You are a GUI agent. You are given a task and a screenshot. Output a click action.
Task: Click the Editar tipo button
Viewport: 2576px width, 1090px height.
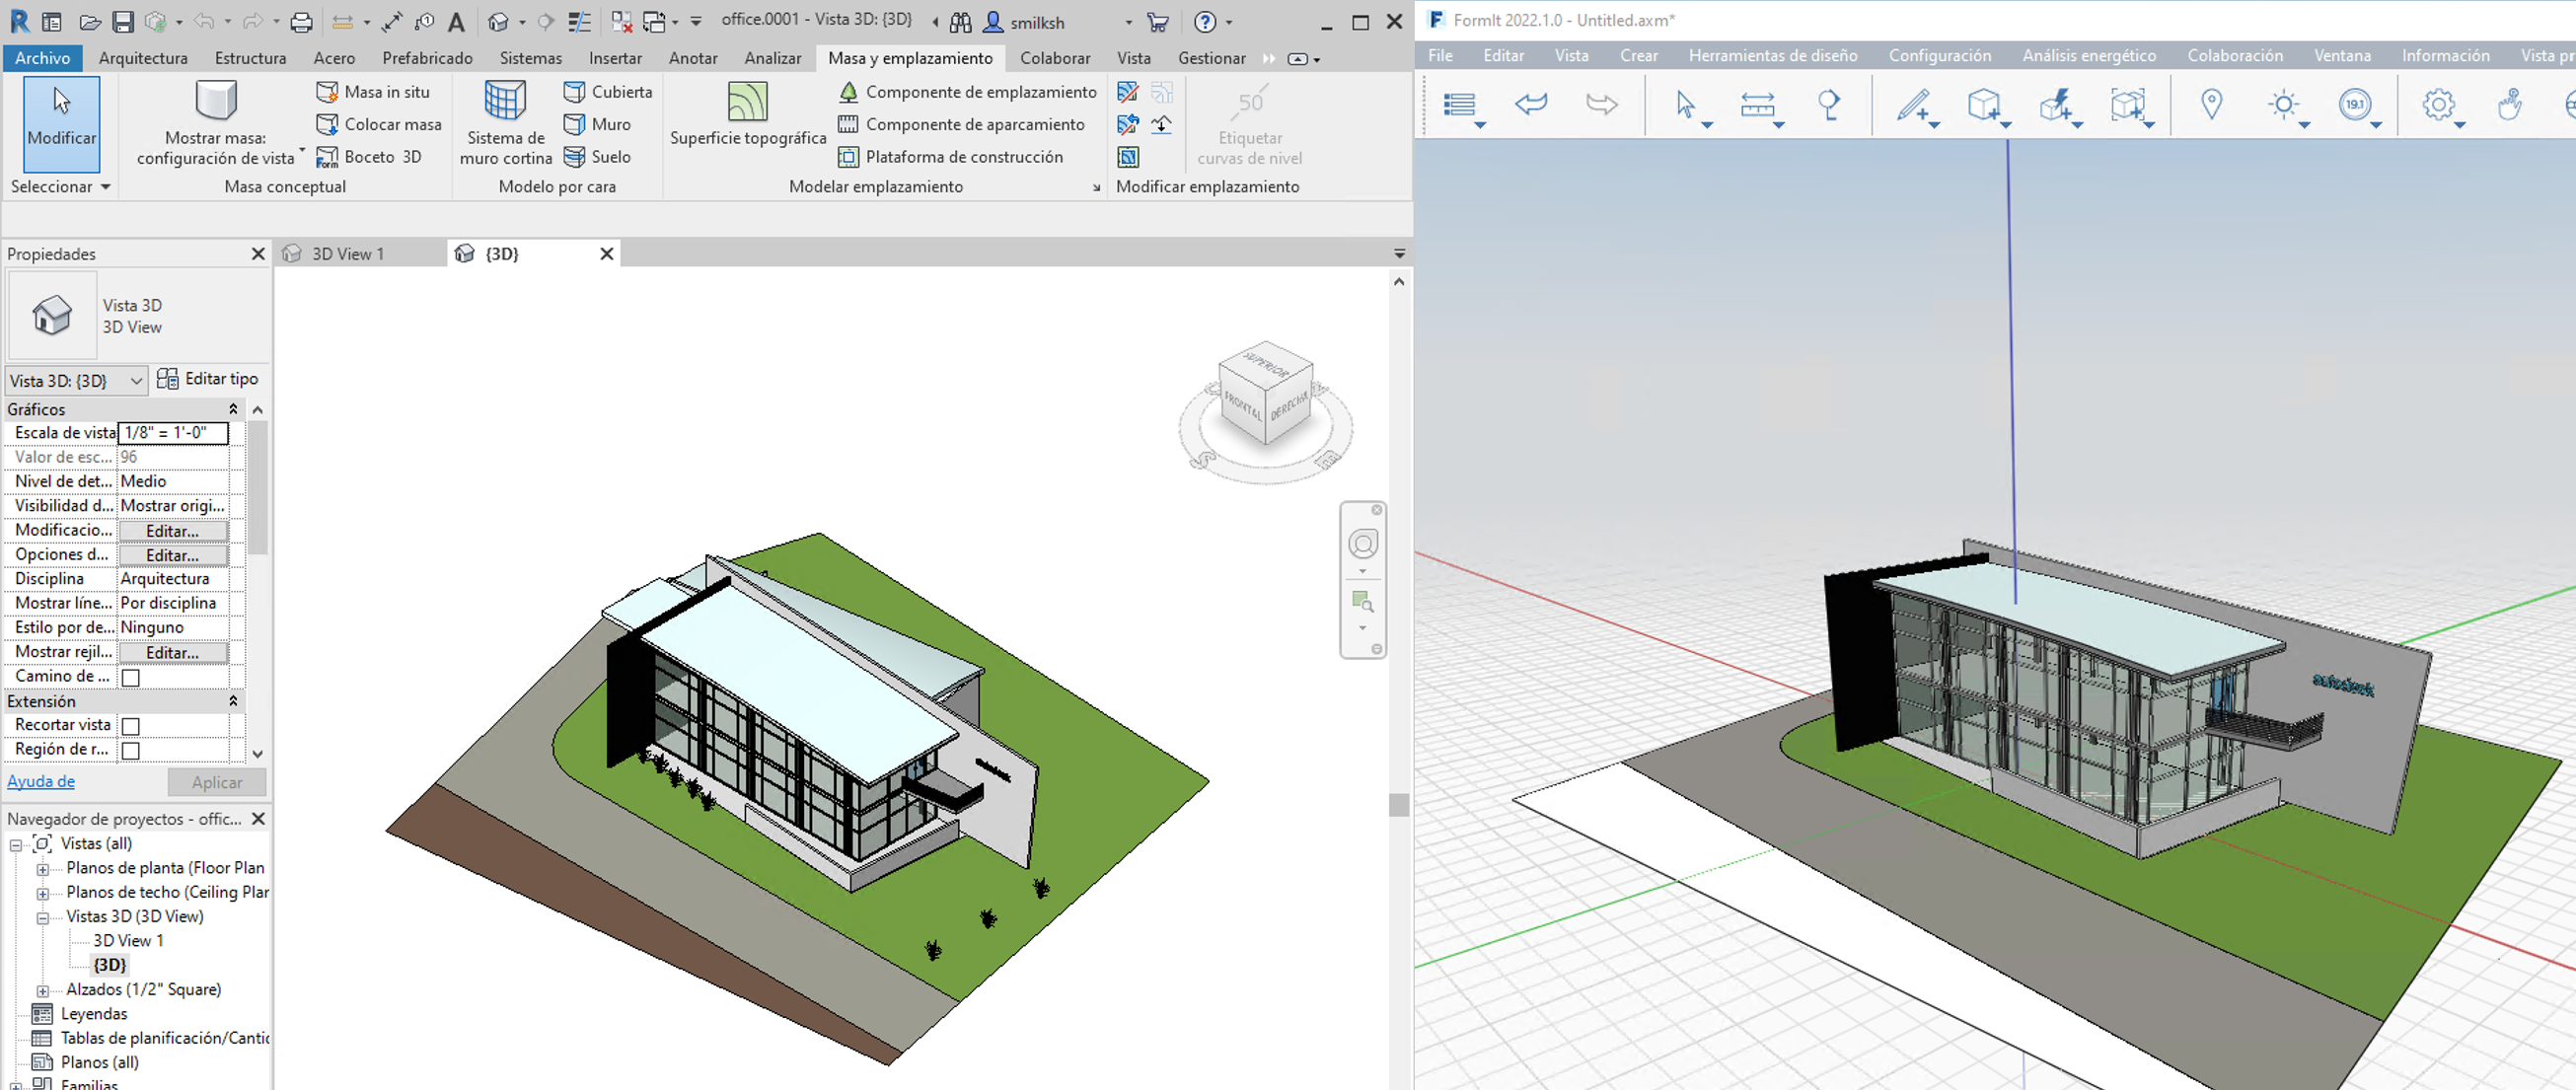(x=208, y=379)
